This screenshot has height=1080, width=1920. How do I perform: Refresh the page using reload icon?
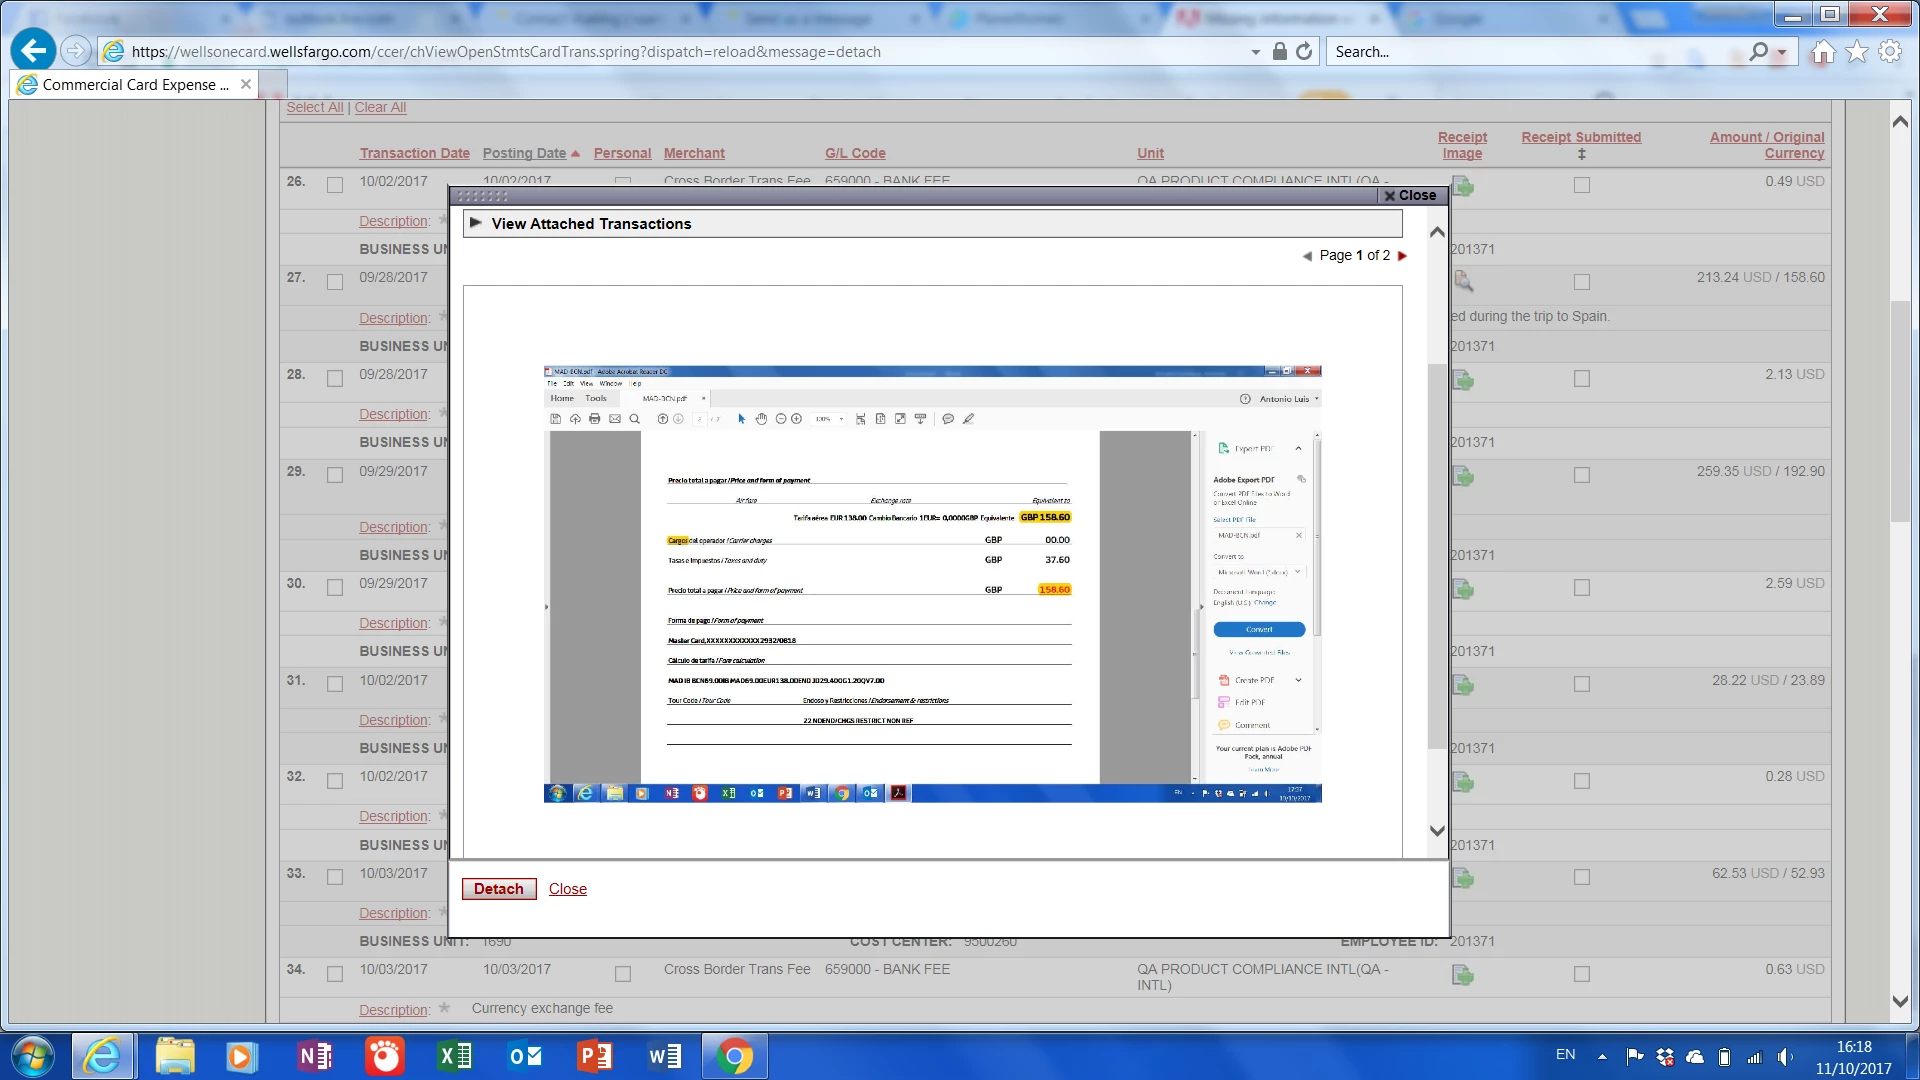click(1304, 51)
